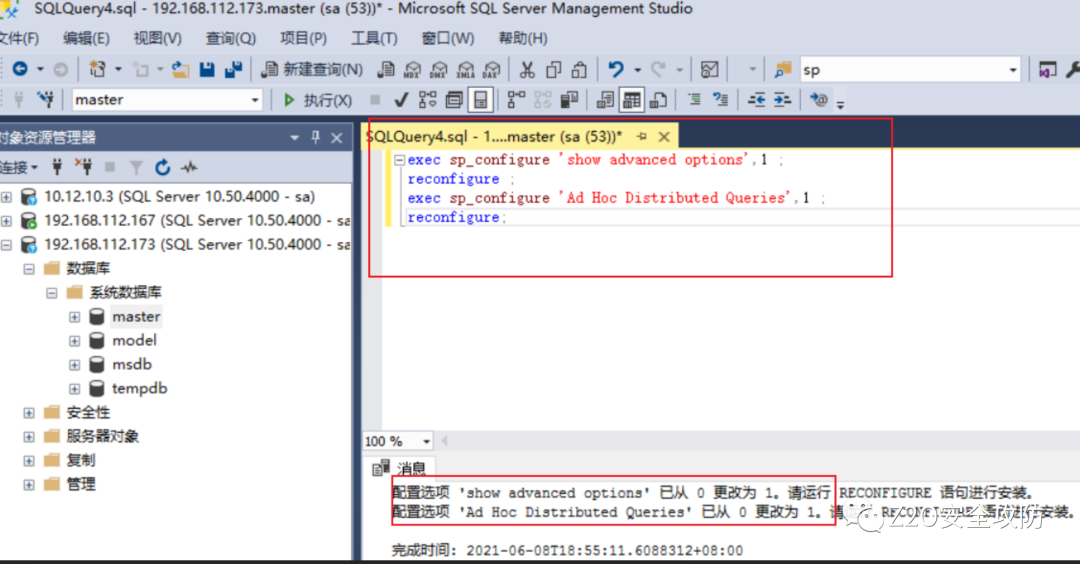
Task: Open a new DAX query
Action: (x=491, y=69)
